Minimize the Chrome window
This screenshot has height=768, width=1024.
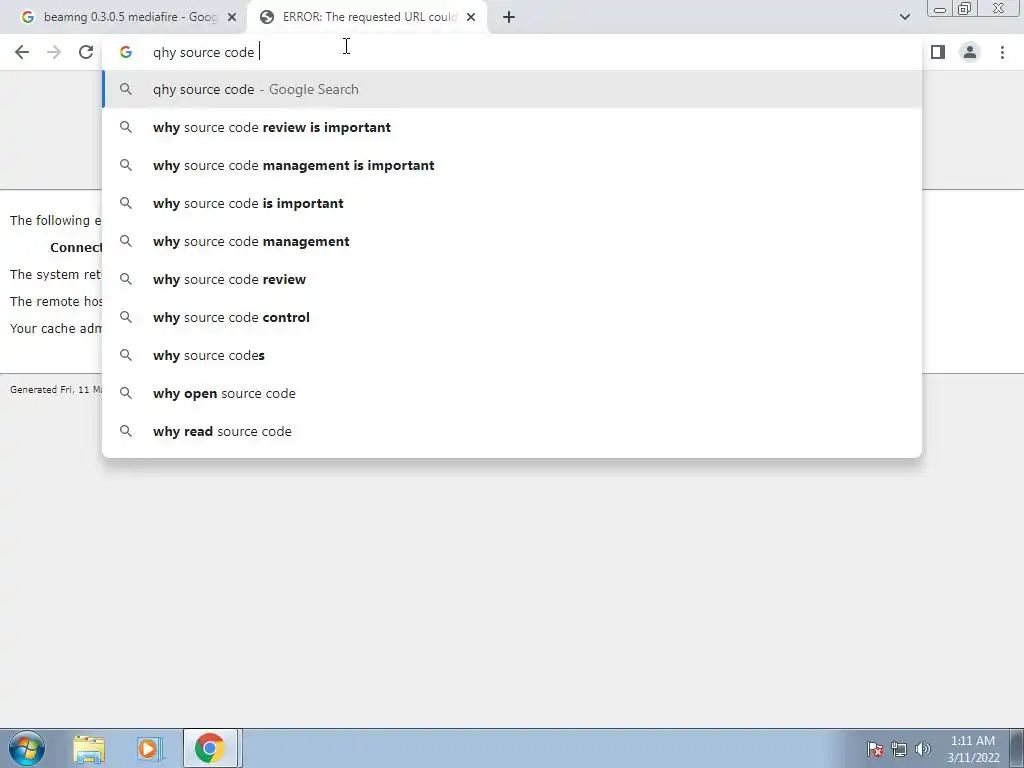(x=940, y=8)
